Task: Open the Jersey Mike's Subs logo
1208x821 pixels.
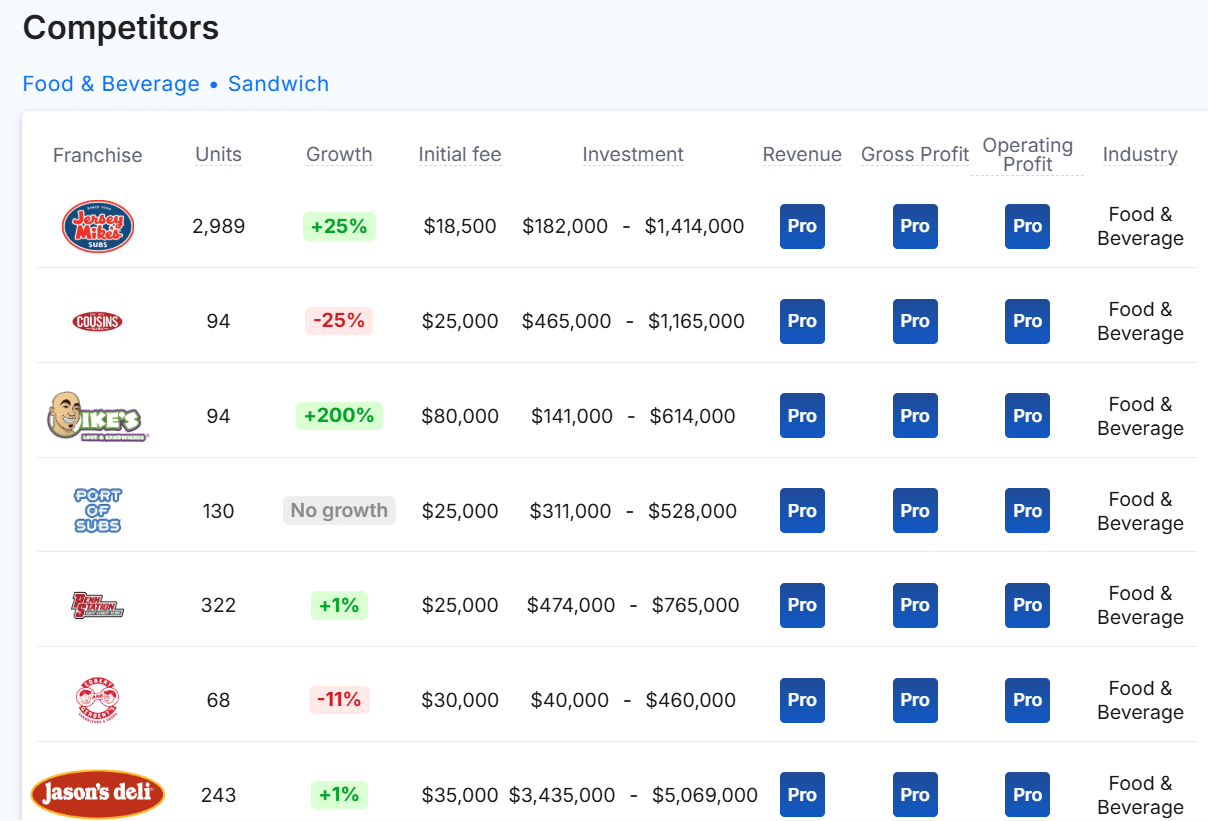Action: click(98, 226)
